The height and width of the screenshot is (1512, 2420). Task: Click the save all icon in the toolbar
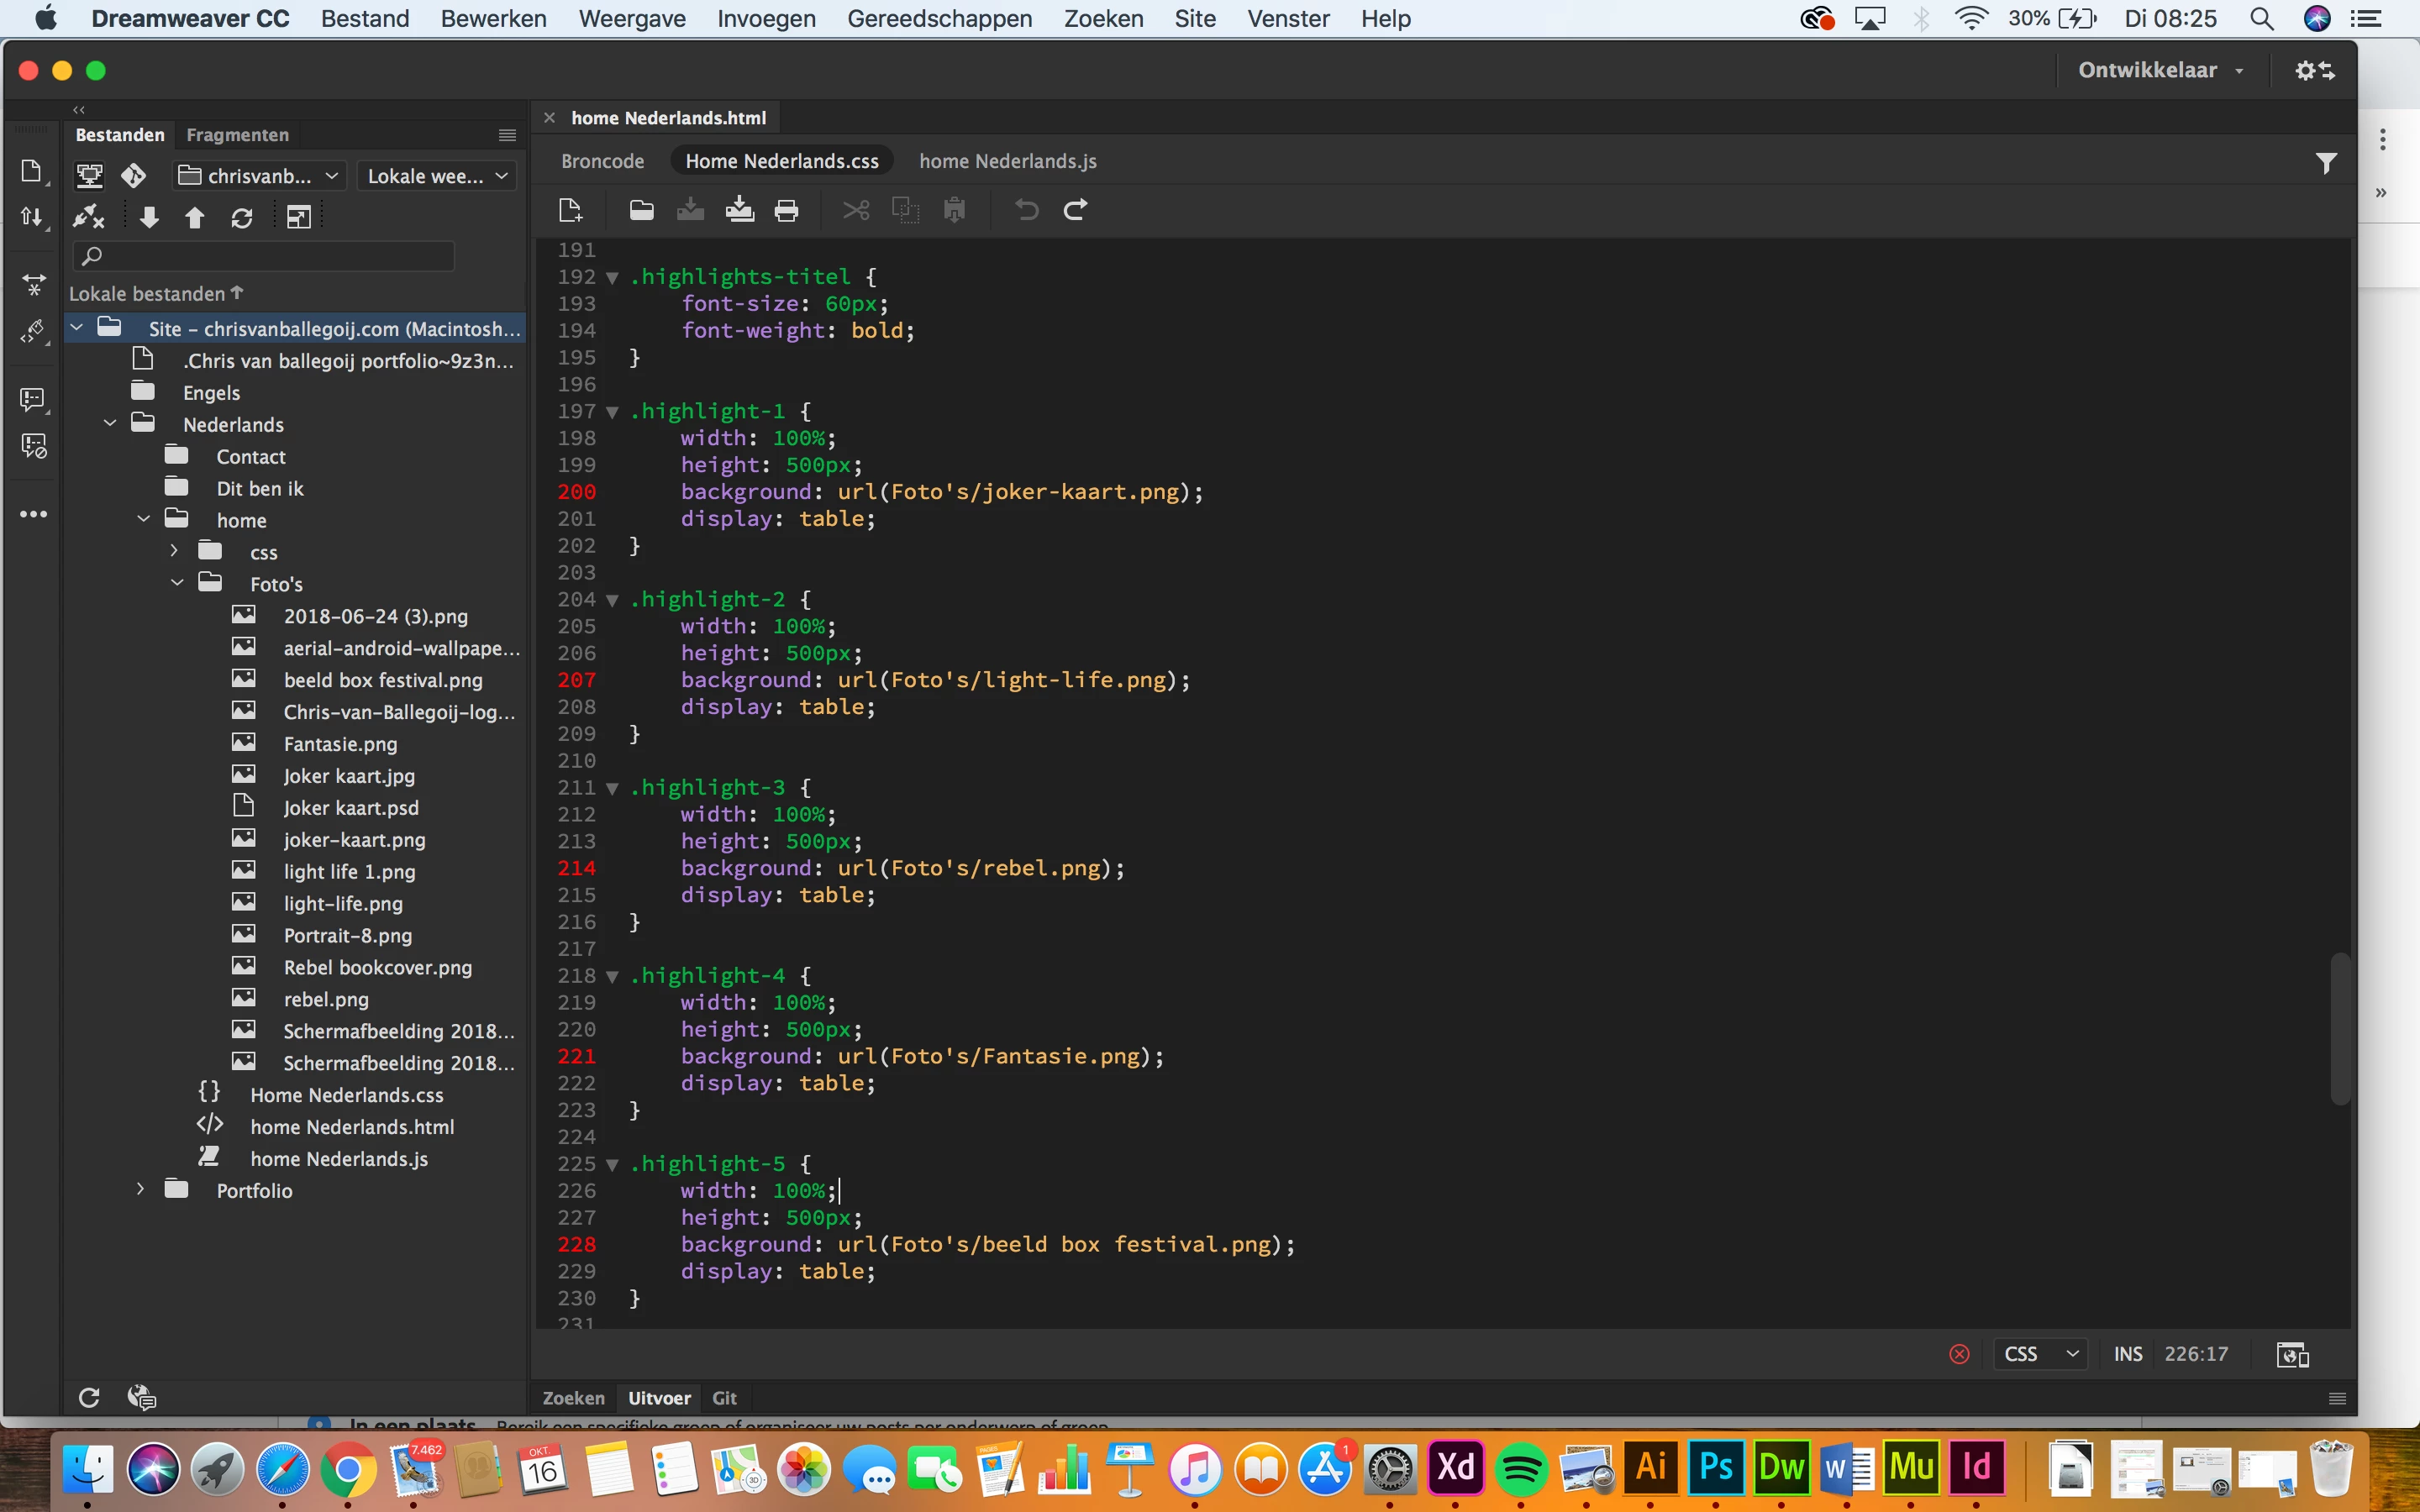(739, 210)
